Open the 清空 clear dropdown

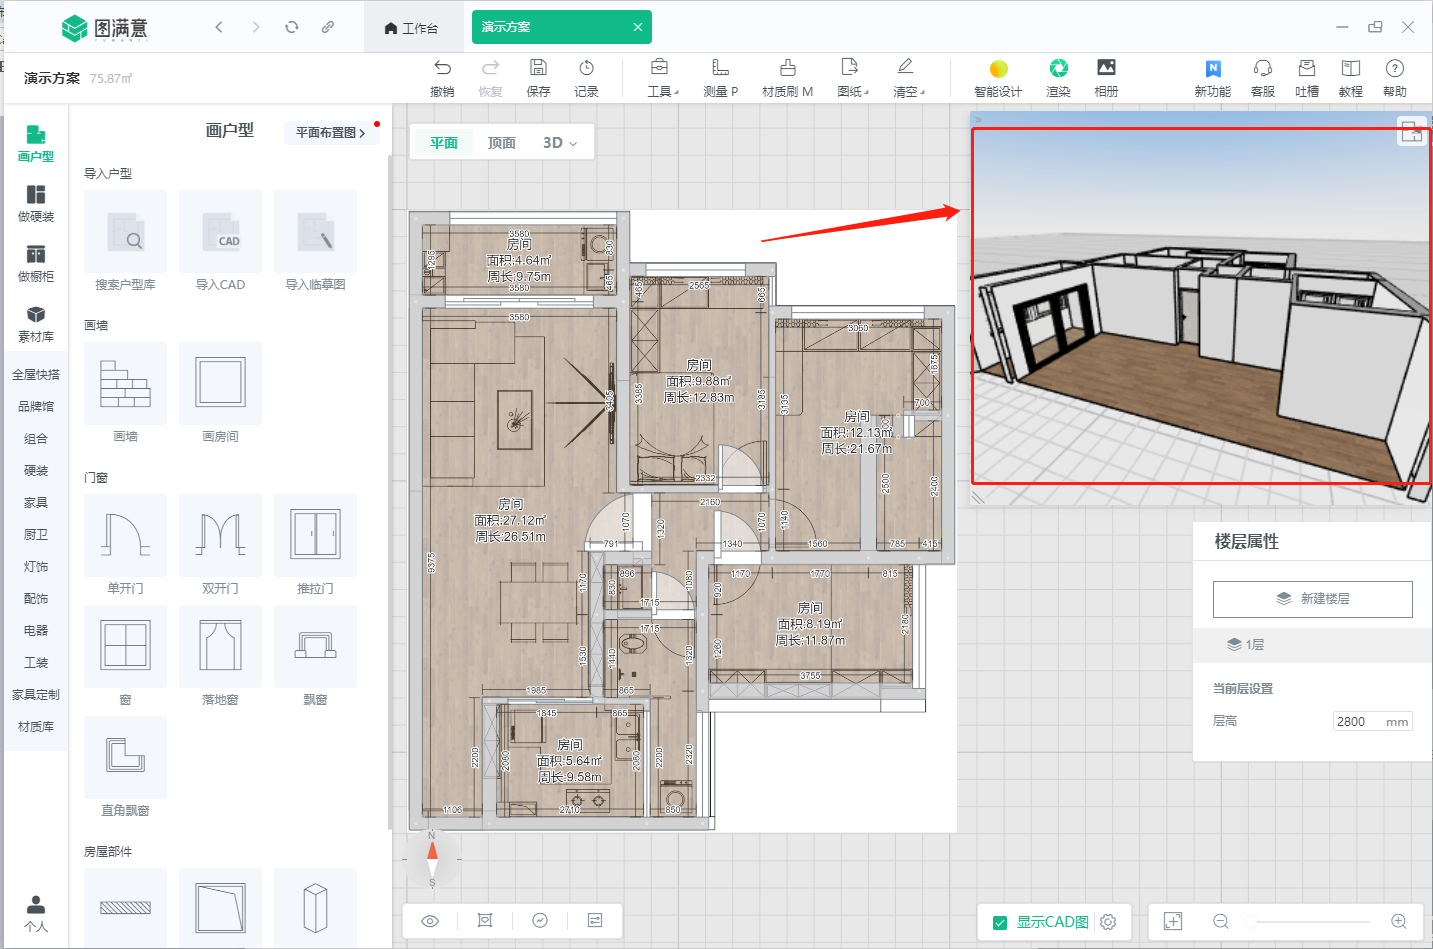point(907,76)
